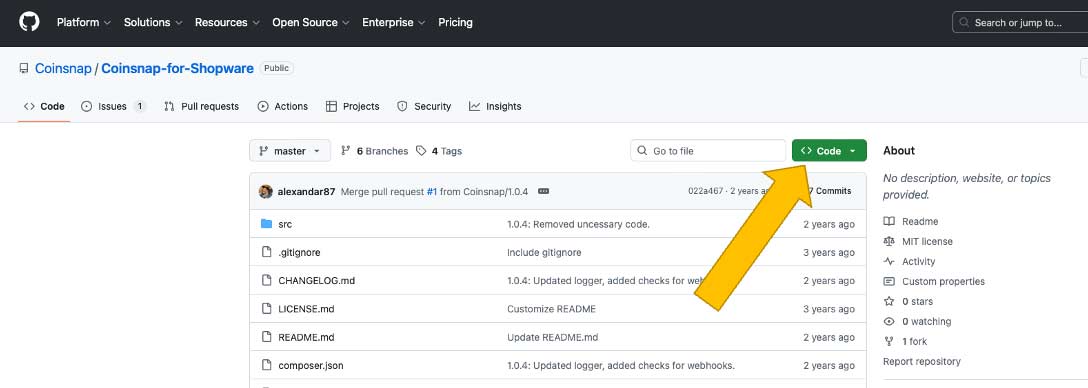Click the file icon beside LICENSE.md
1088x388 pixels.
266,308
